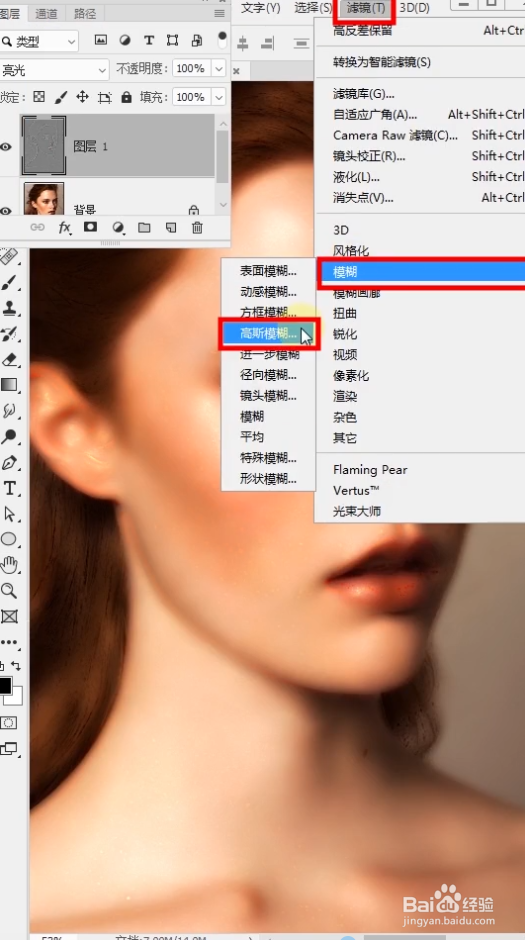525x940 pixels.
Task: Select the Zoom magnifier tool
Action: [x=8, y=590]
